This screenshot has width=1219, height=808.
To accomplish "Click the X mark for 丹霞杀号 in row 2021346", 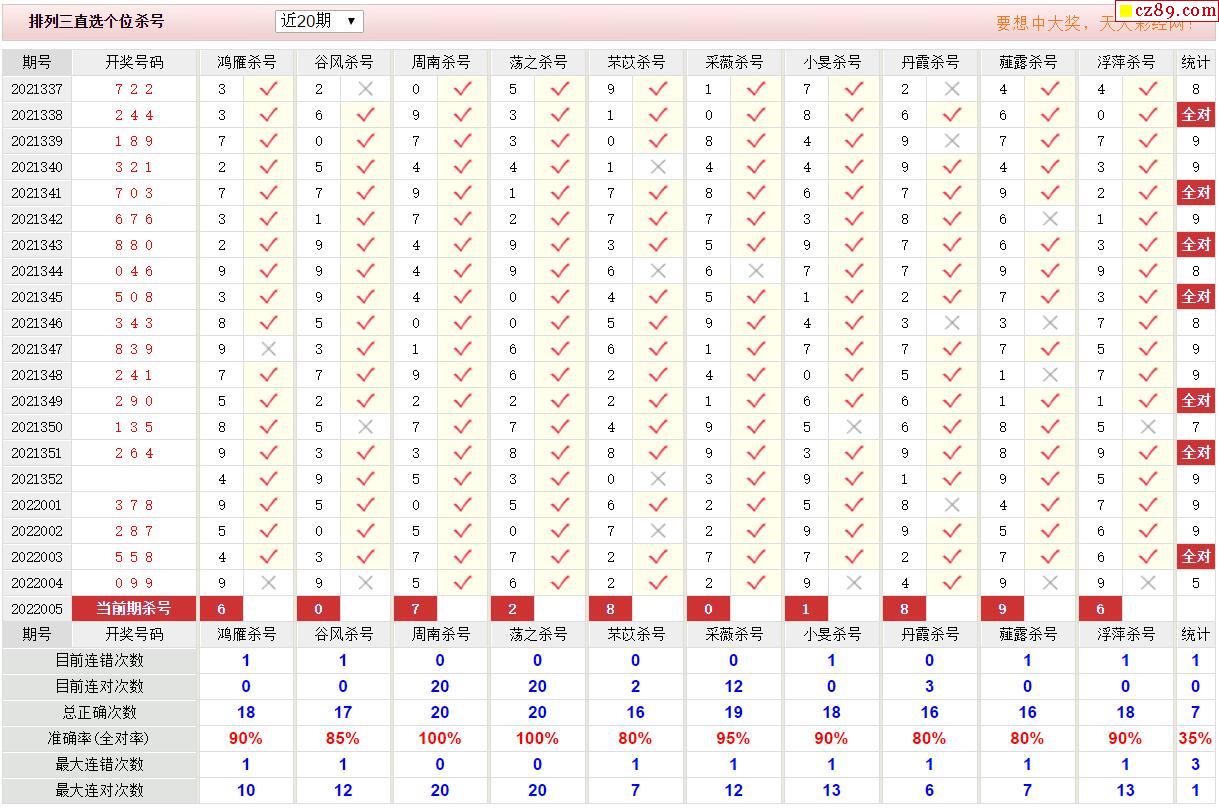I will click(952, 323).
